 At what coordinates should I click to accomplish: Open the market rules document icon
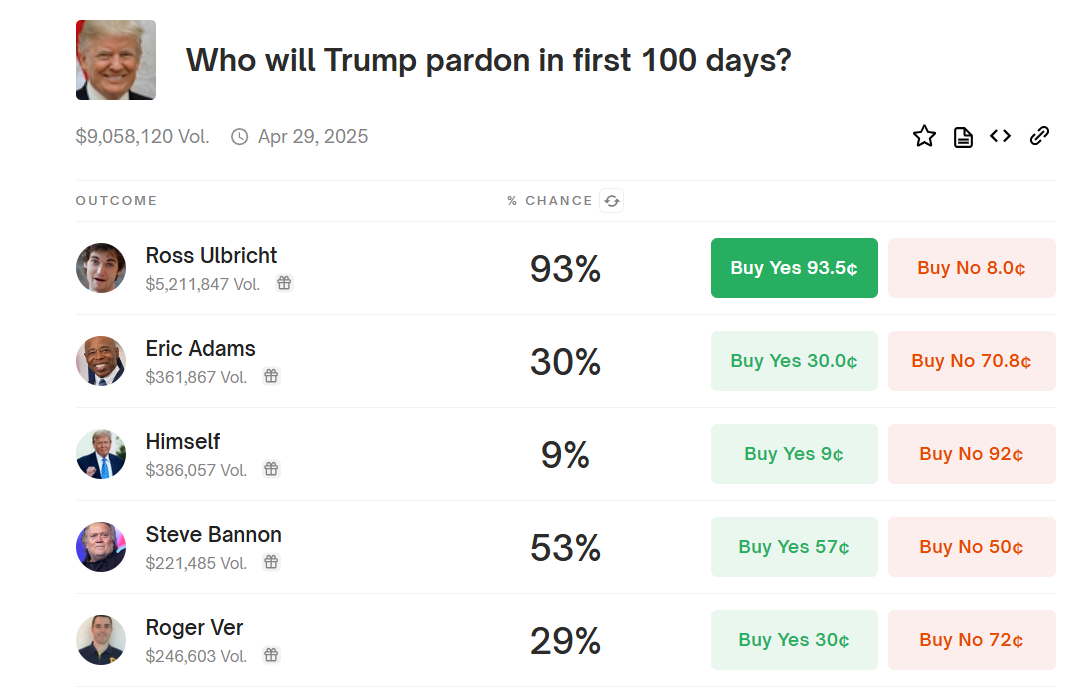point(963,137)
